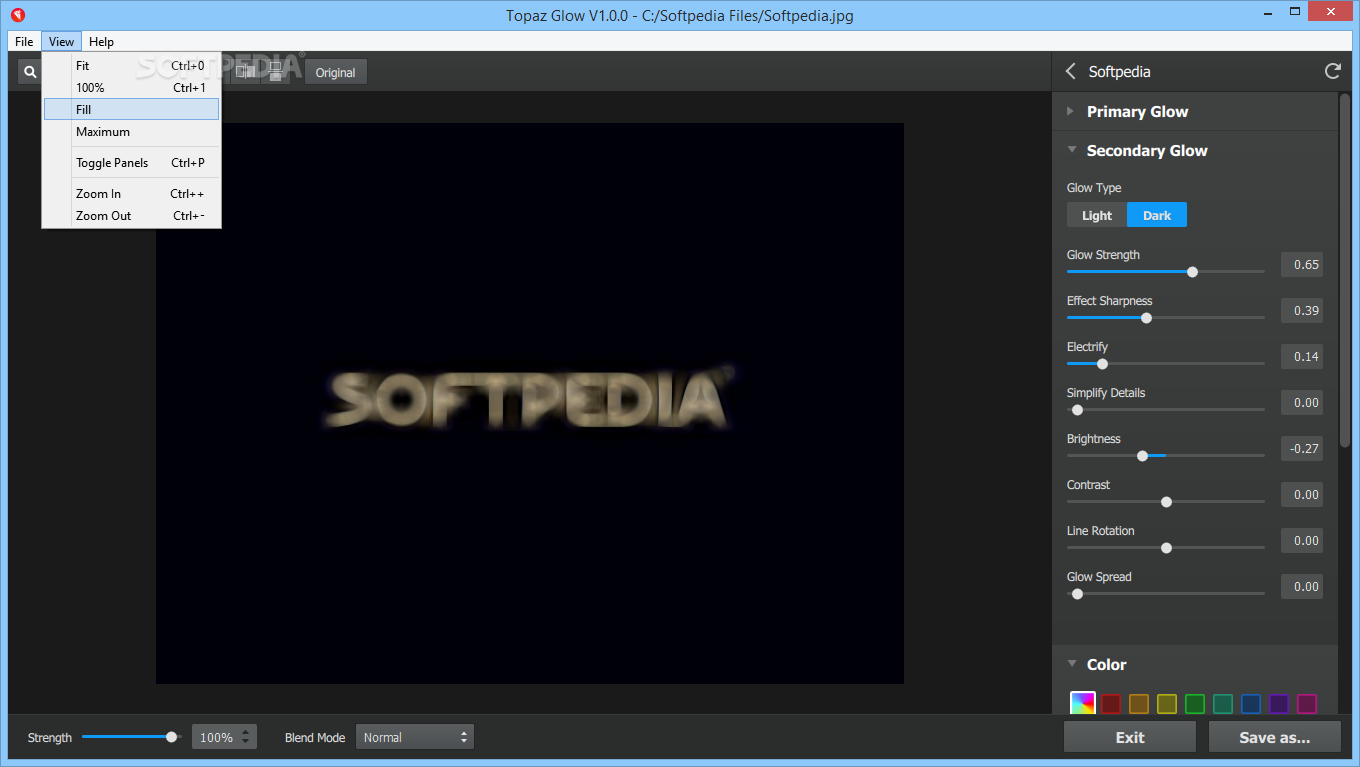
Task: Click the Electrify value field 0.14
Action: [1302, 357]
